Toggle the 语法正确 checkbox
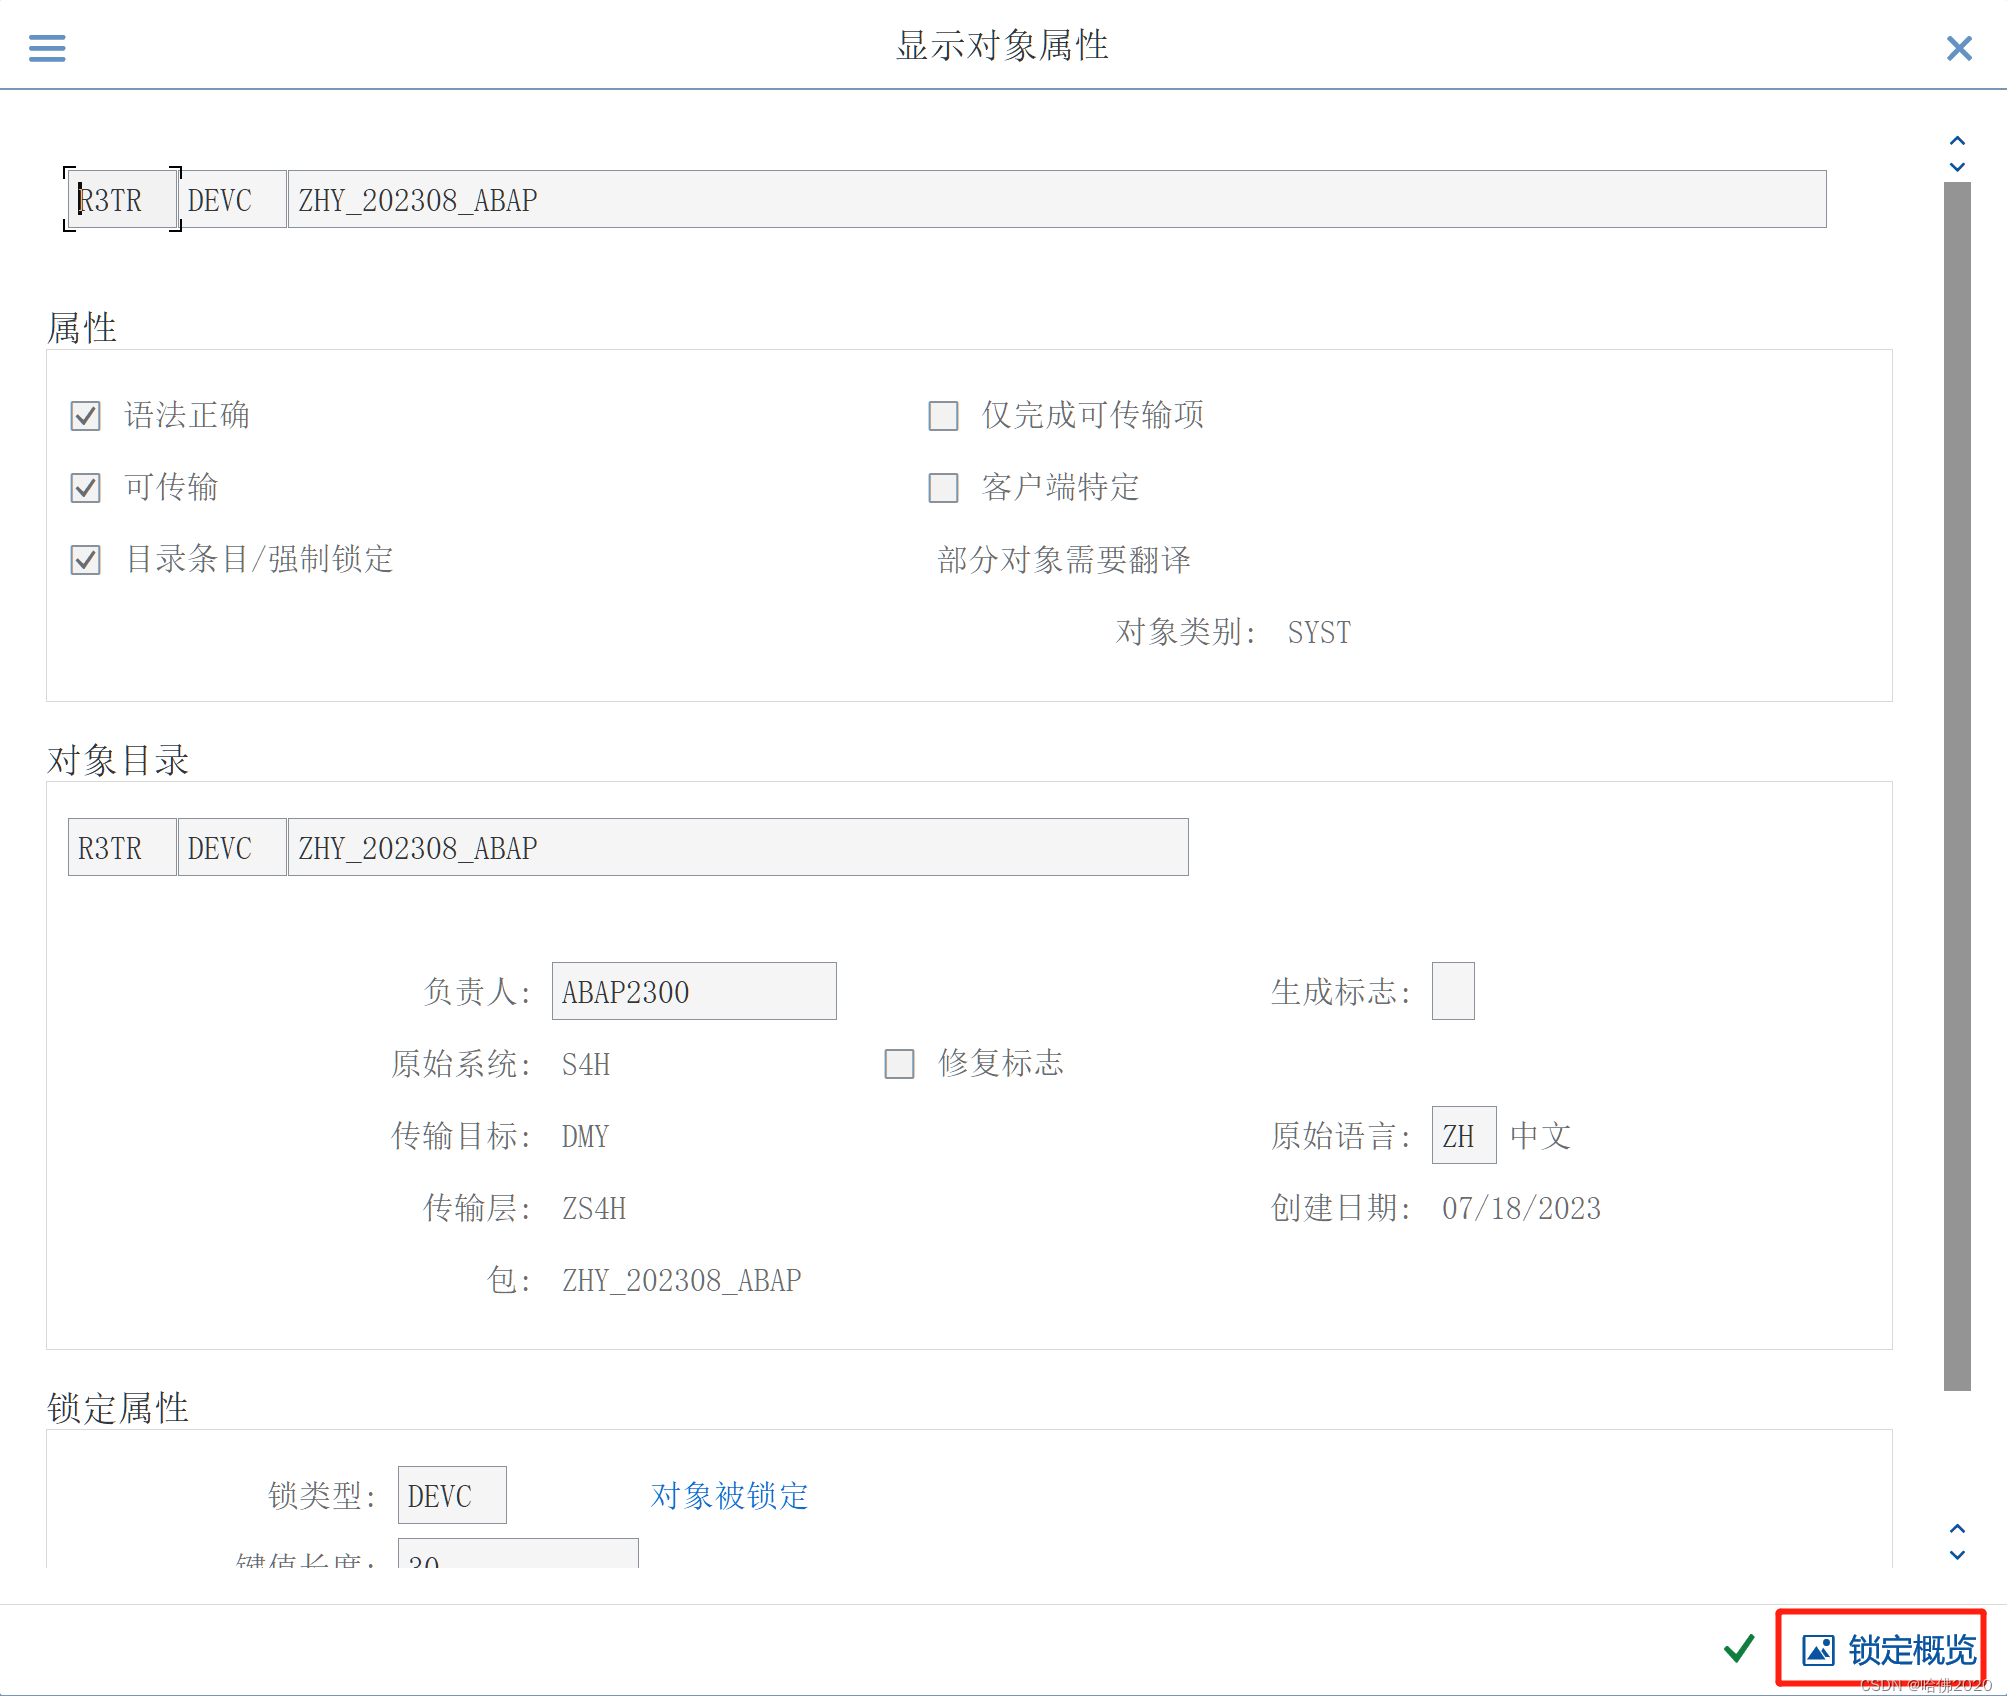The image size is (2007, 1703). [x=86, y=416]
